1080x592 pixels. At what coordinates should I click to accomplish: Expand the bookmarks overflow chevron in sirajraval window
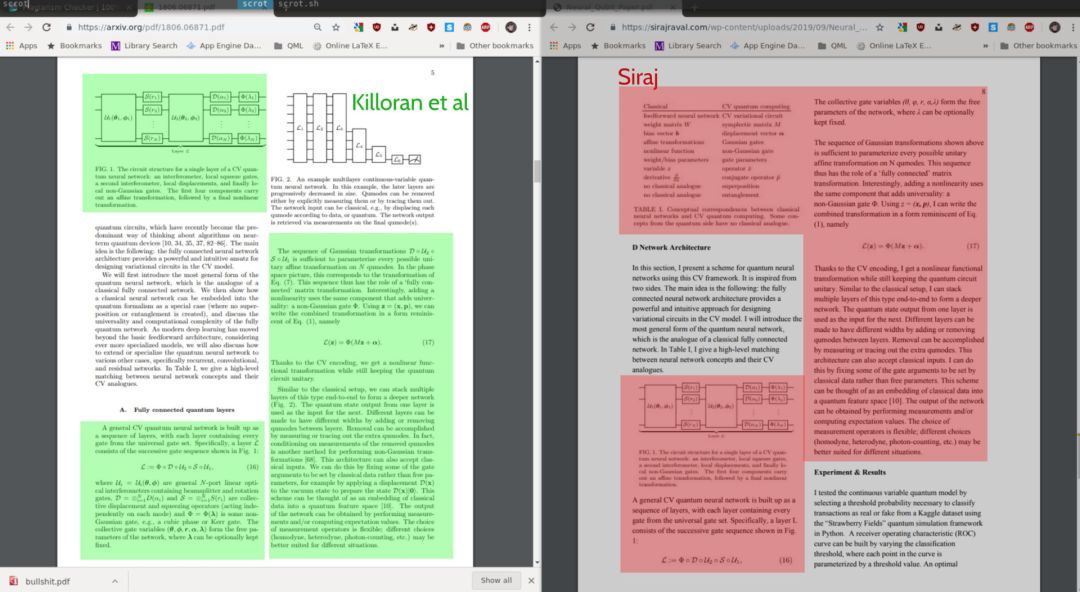985,45
